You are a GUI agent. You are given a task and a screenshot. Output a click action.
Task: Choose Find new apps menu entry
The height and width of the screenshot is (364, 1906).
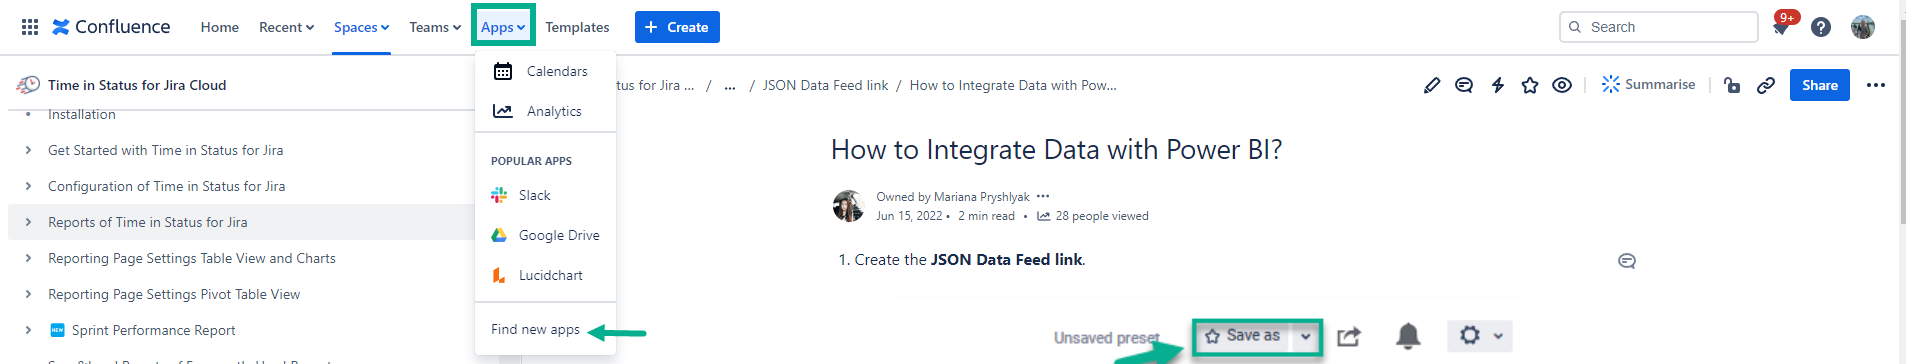[x=535, y=329]
